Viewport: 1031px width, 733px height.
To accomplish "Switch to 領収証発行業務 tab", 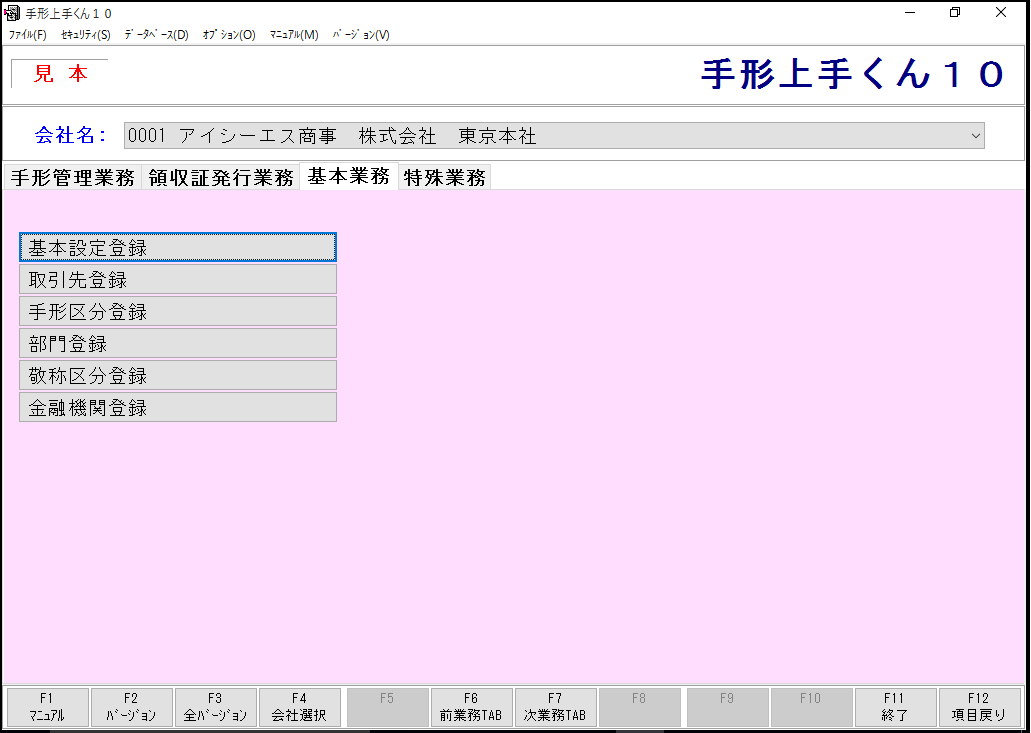I will point(221,177).
